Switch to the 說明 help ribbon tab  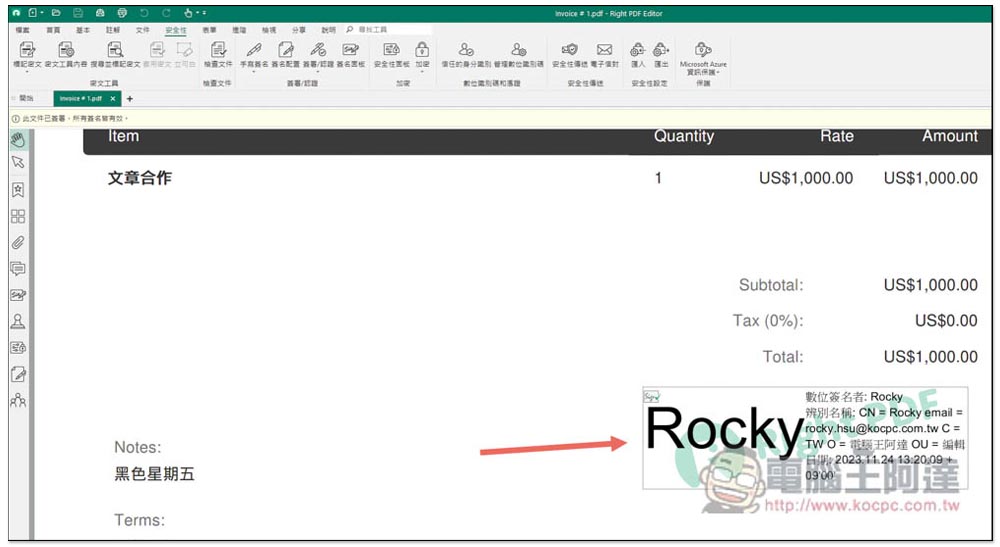(328, 30)
